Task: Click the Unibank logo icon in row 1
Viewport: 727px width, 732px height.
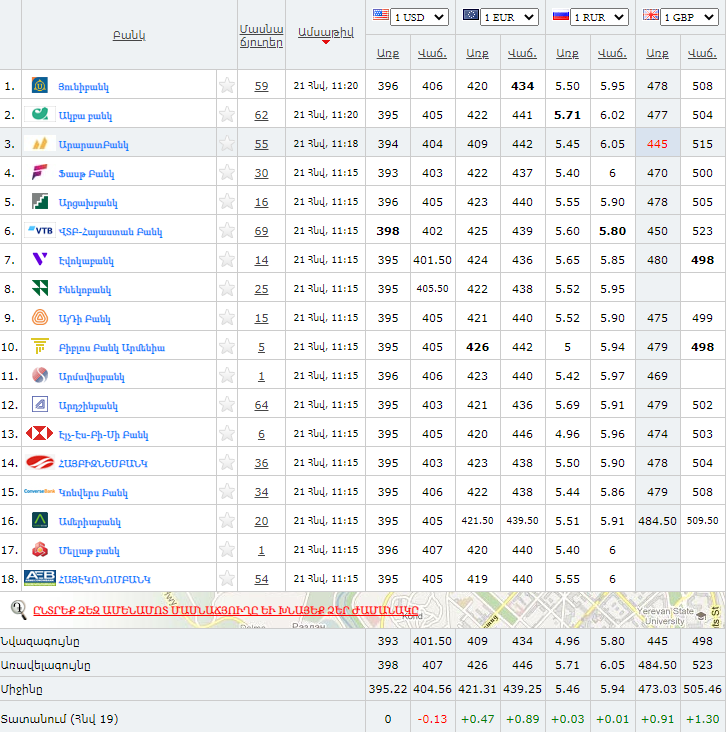Action: coord(40,85)
